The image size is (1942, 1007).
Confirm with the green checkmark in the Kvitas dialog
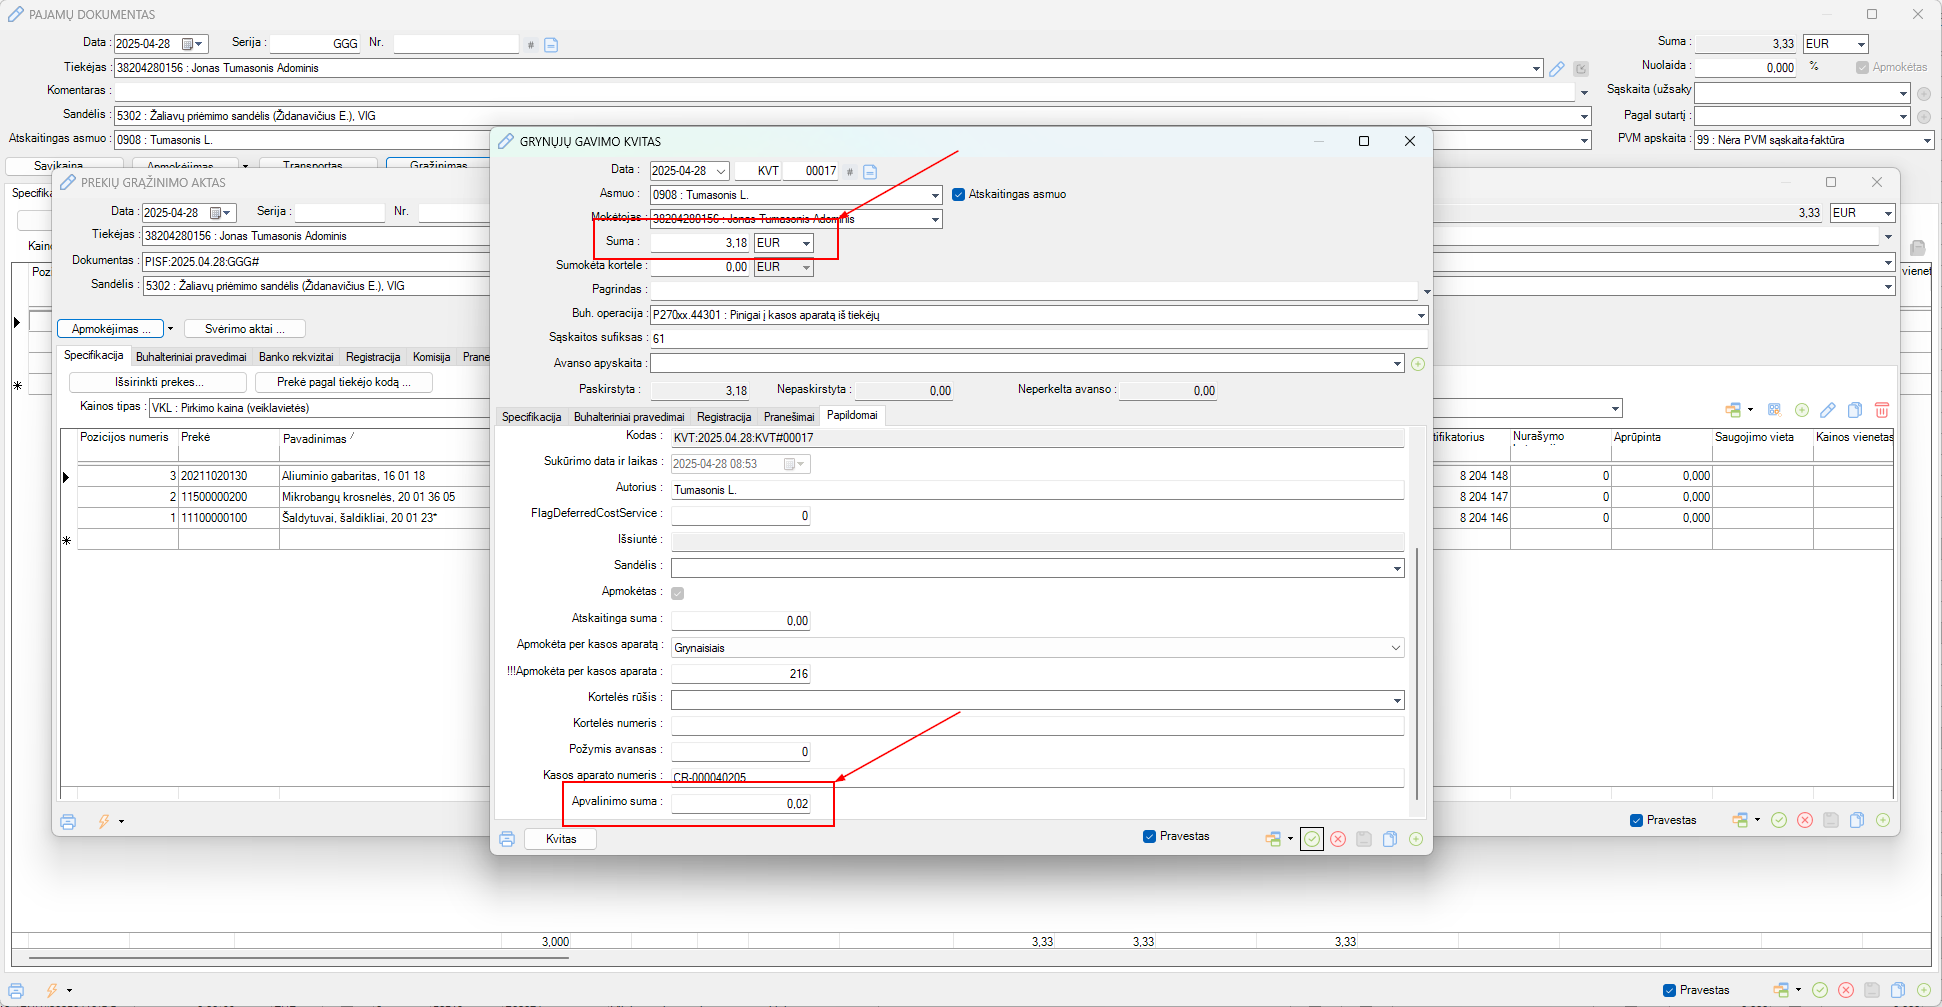[x=1312, y=839]
